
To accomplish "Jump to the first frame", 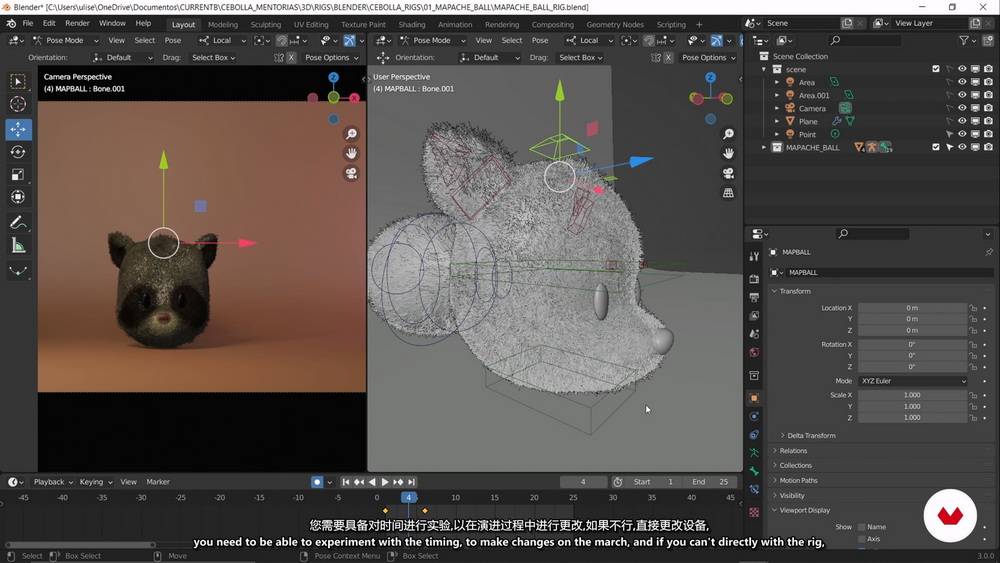I will point(346,482).
